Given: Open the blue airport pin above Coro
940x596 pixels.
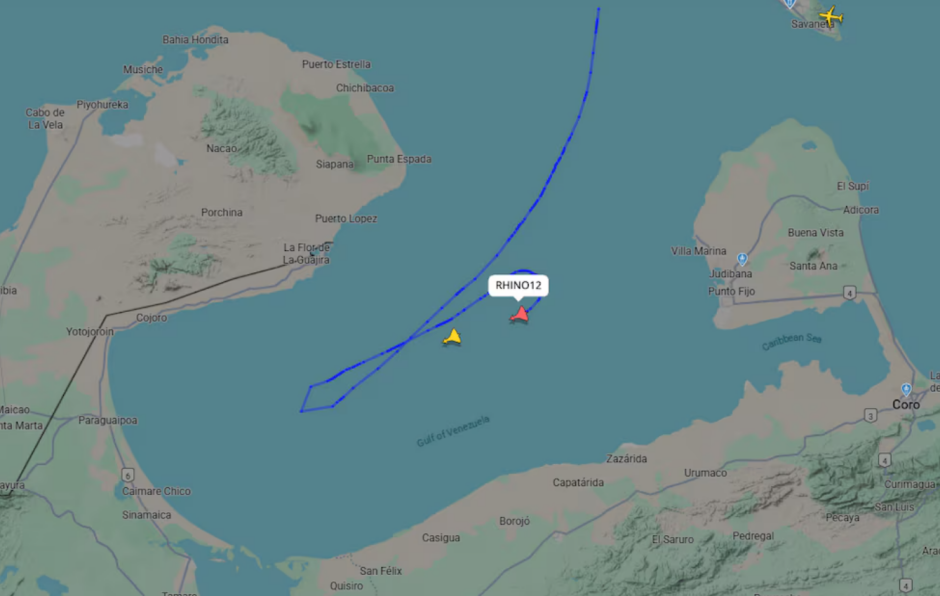Looking at the screenshot, I should (x=906, y=390).
